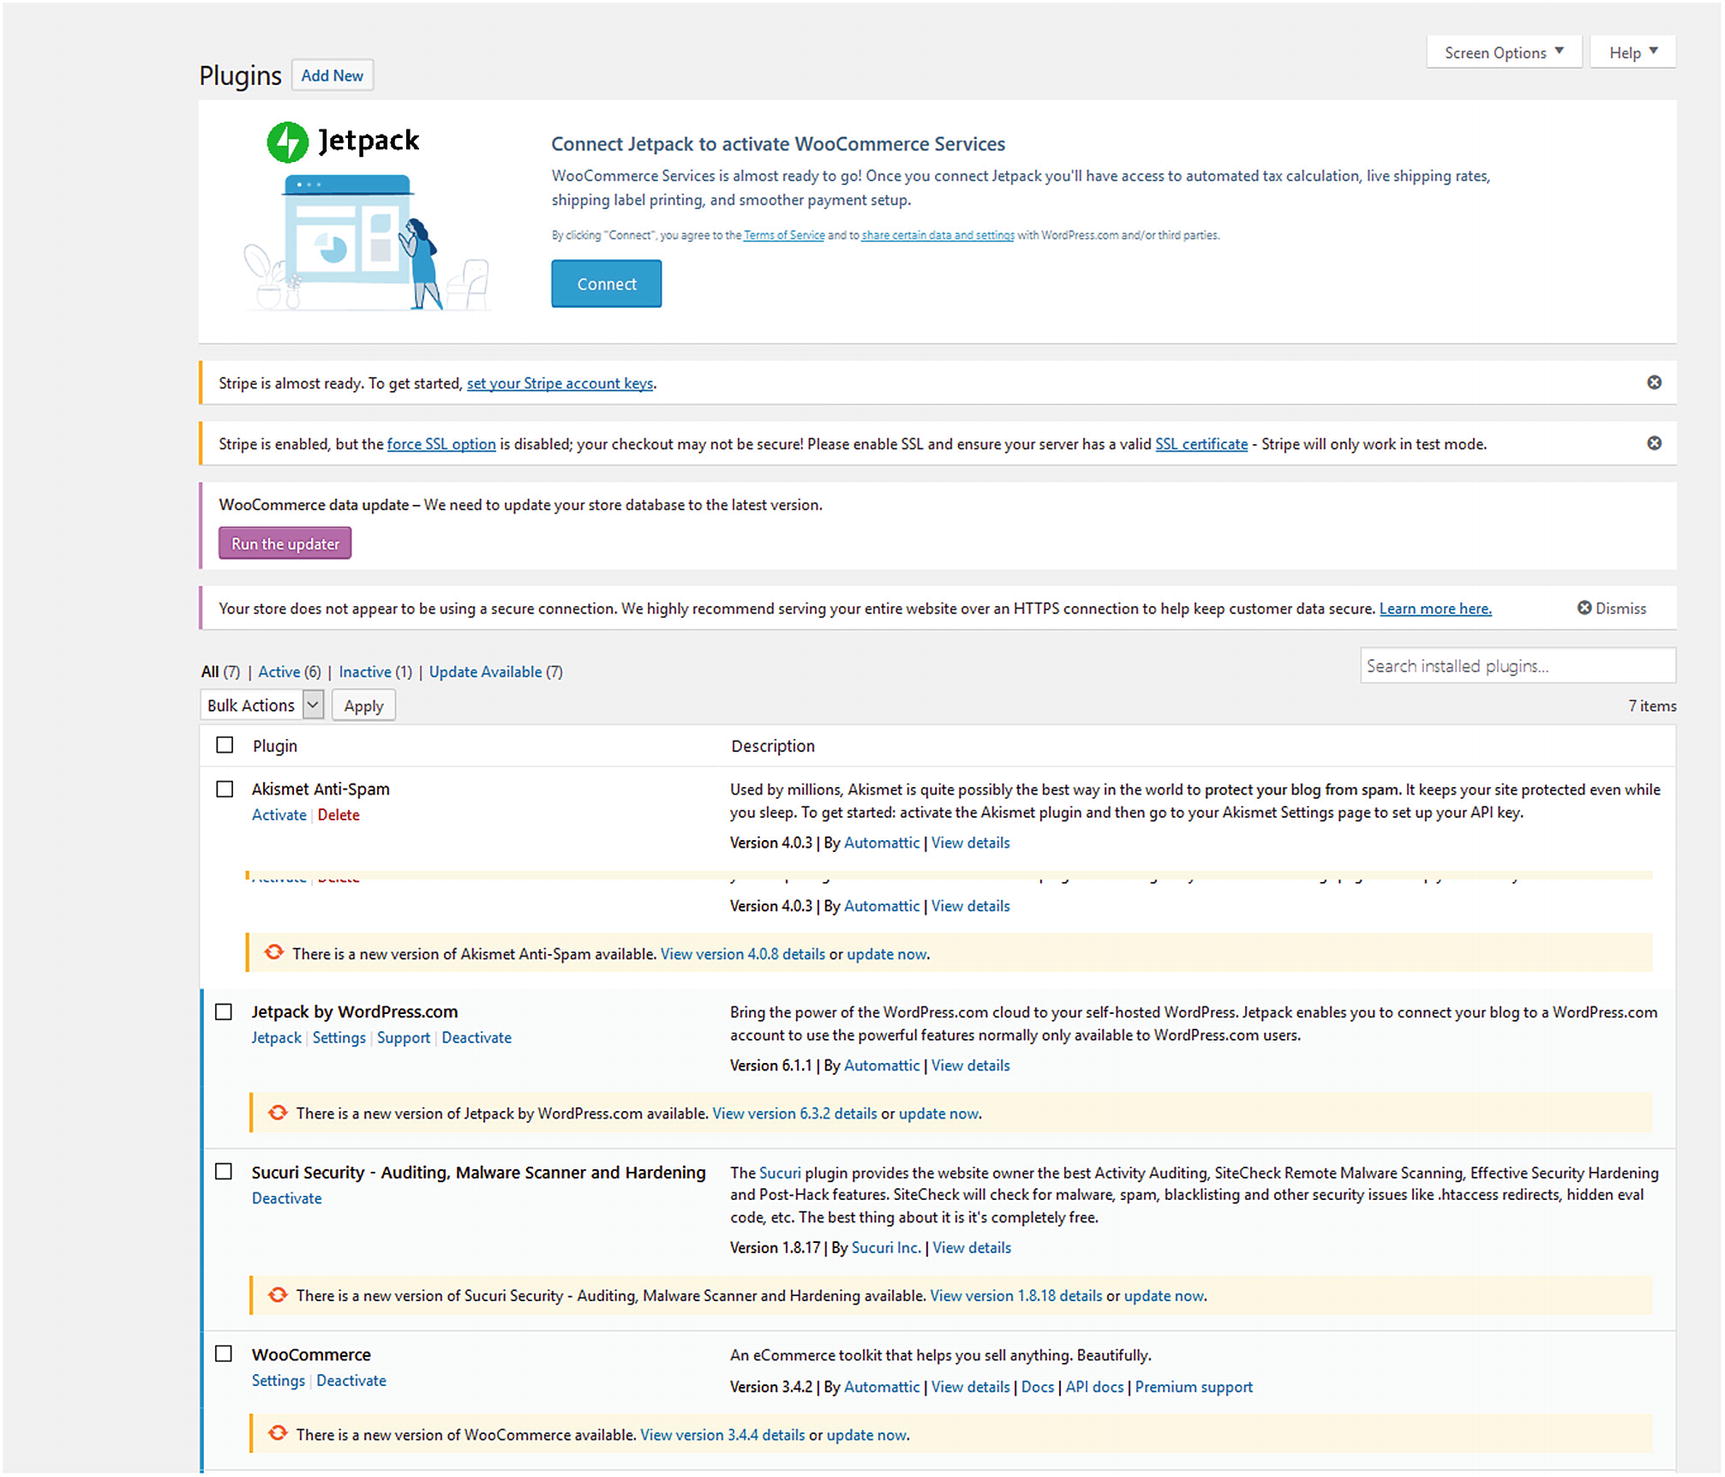
Task: Dismiss the secure connection store notice
Action: pyautogui.click(x=1611, y=609)
